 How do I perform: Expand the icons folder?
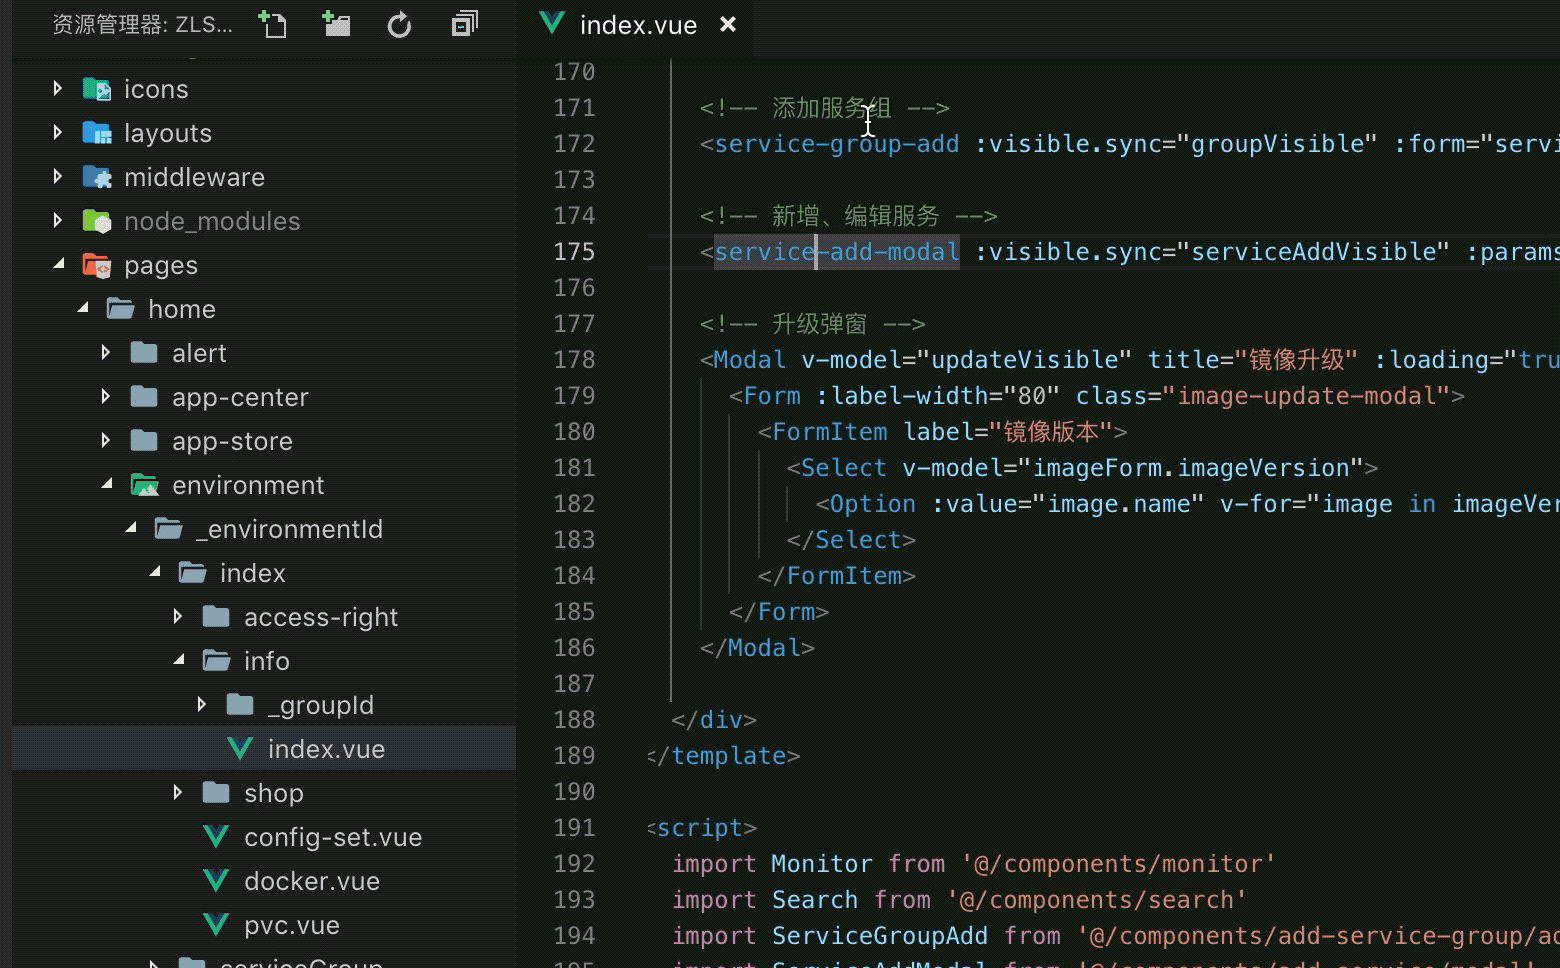[58, 89]
